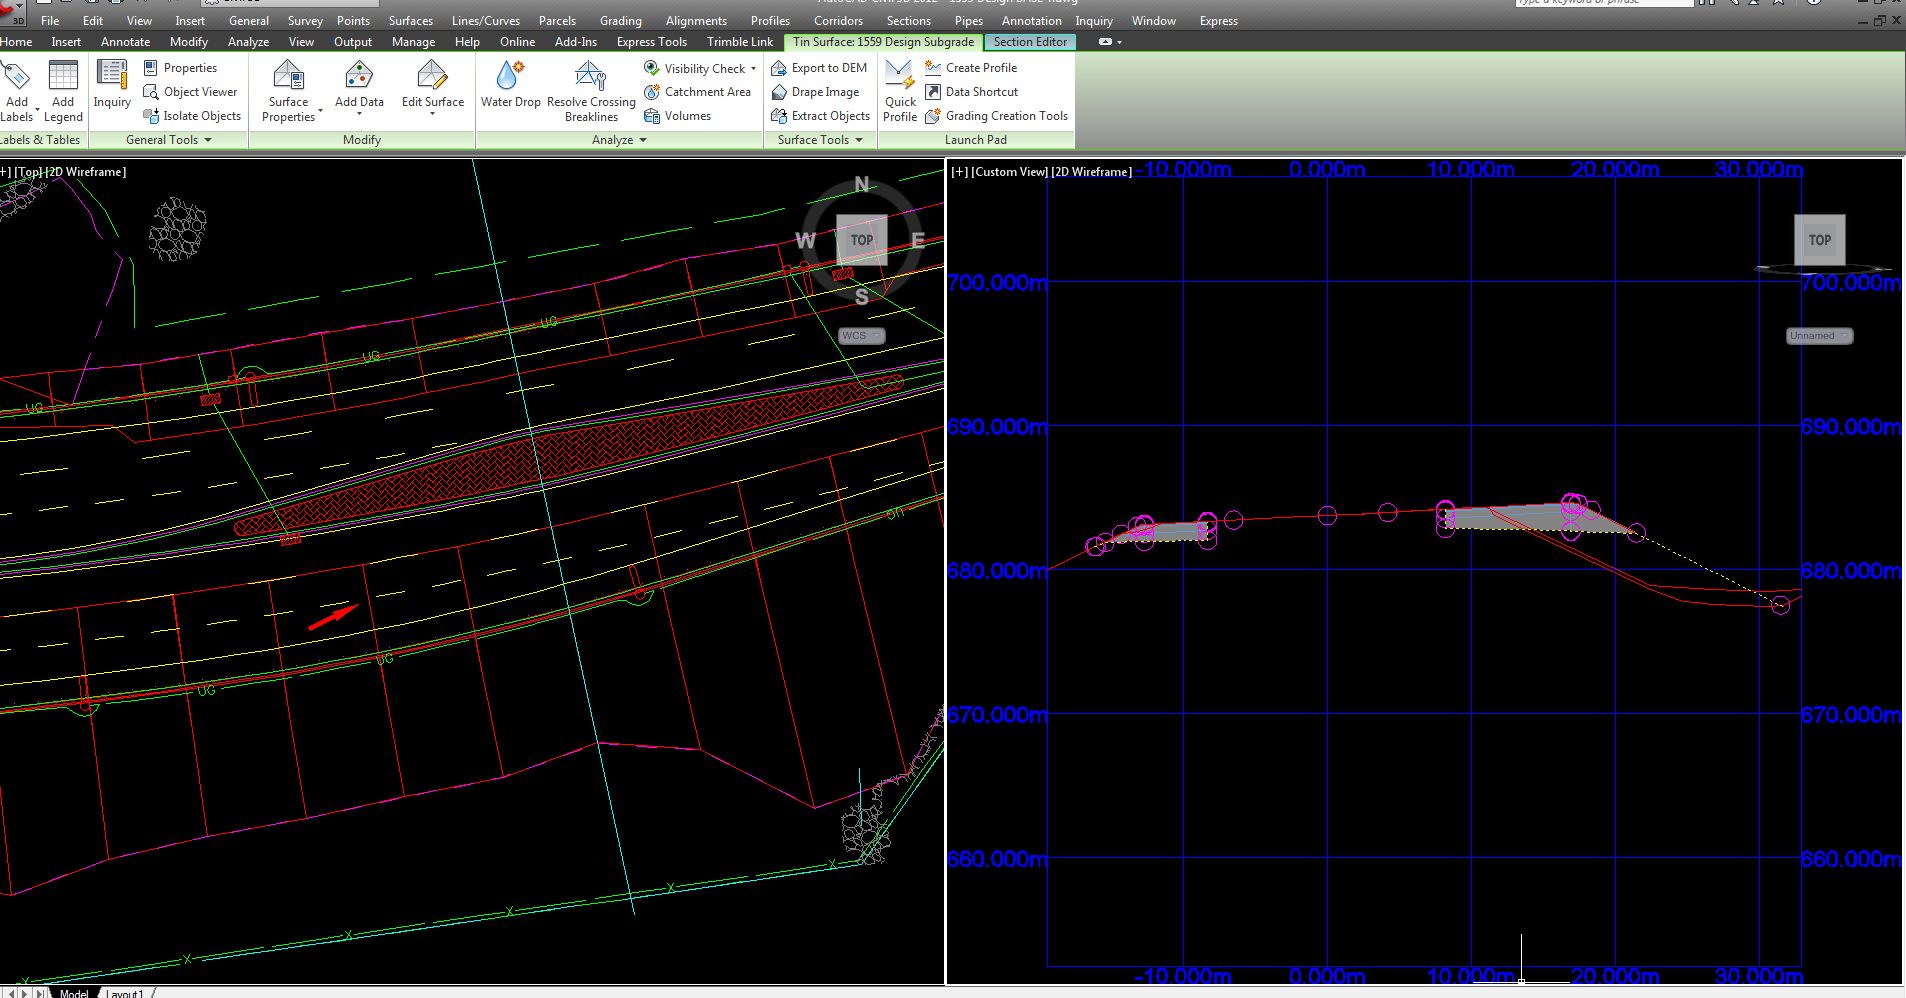Expand the General Tools panel
This screenshot has width=1906, height=998.
pos(168,140)
